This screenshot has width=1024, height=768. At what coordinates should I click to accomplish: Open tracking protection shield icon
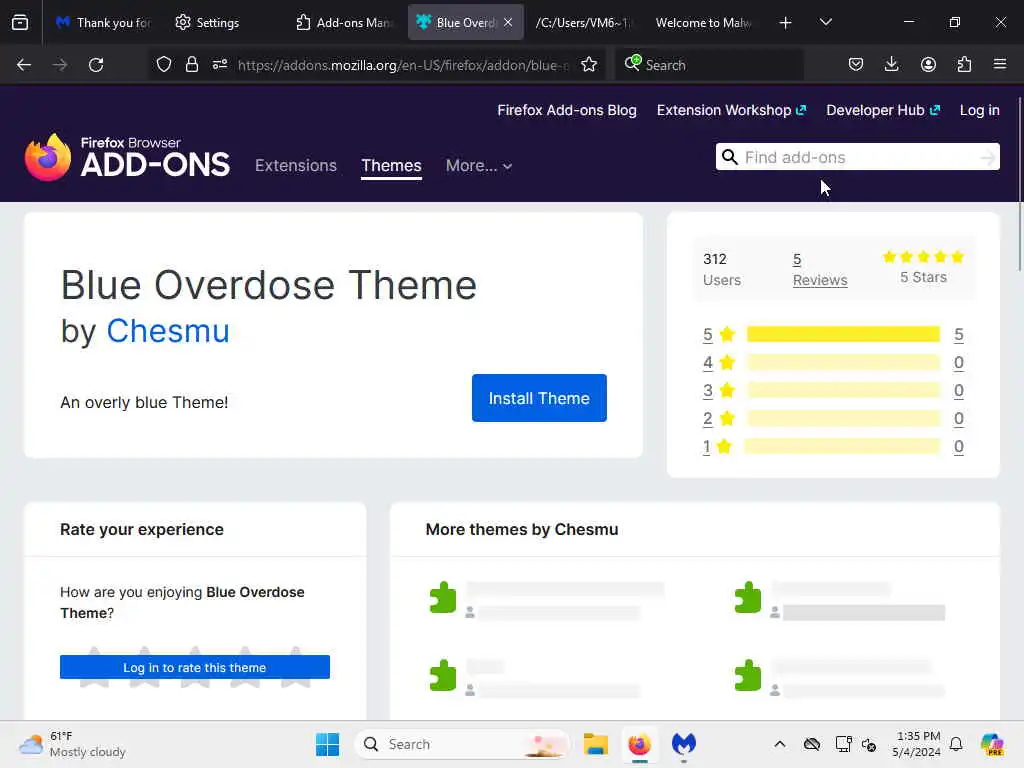[x=164, y=64]
